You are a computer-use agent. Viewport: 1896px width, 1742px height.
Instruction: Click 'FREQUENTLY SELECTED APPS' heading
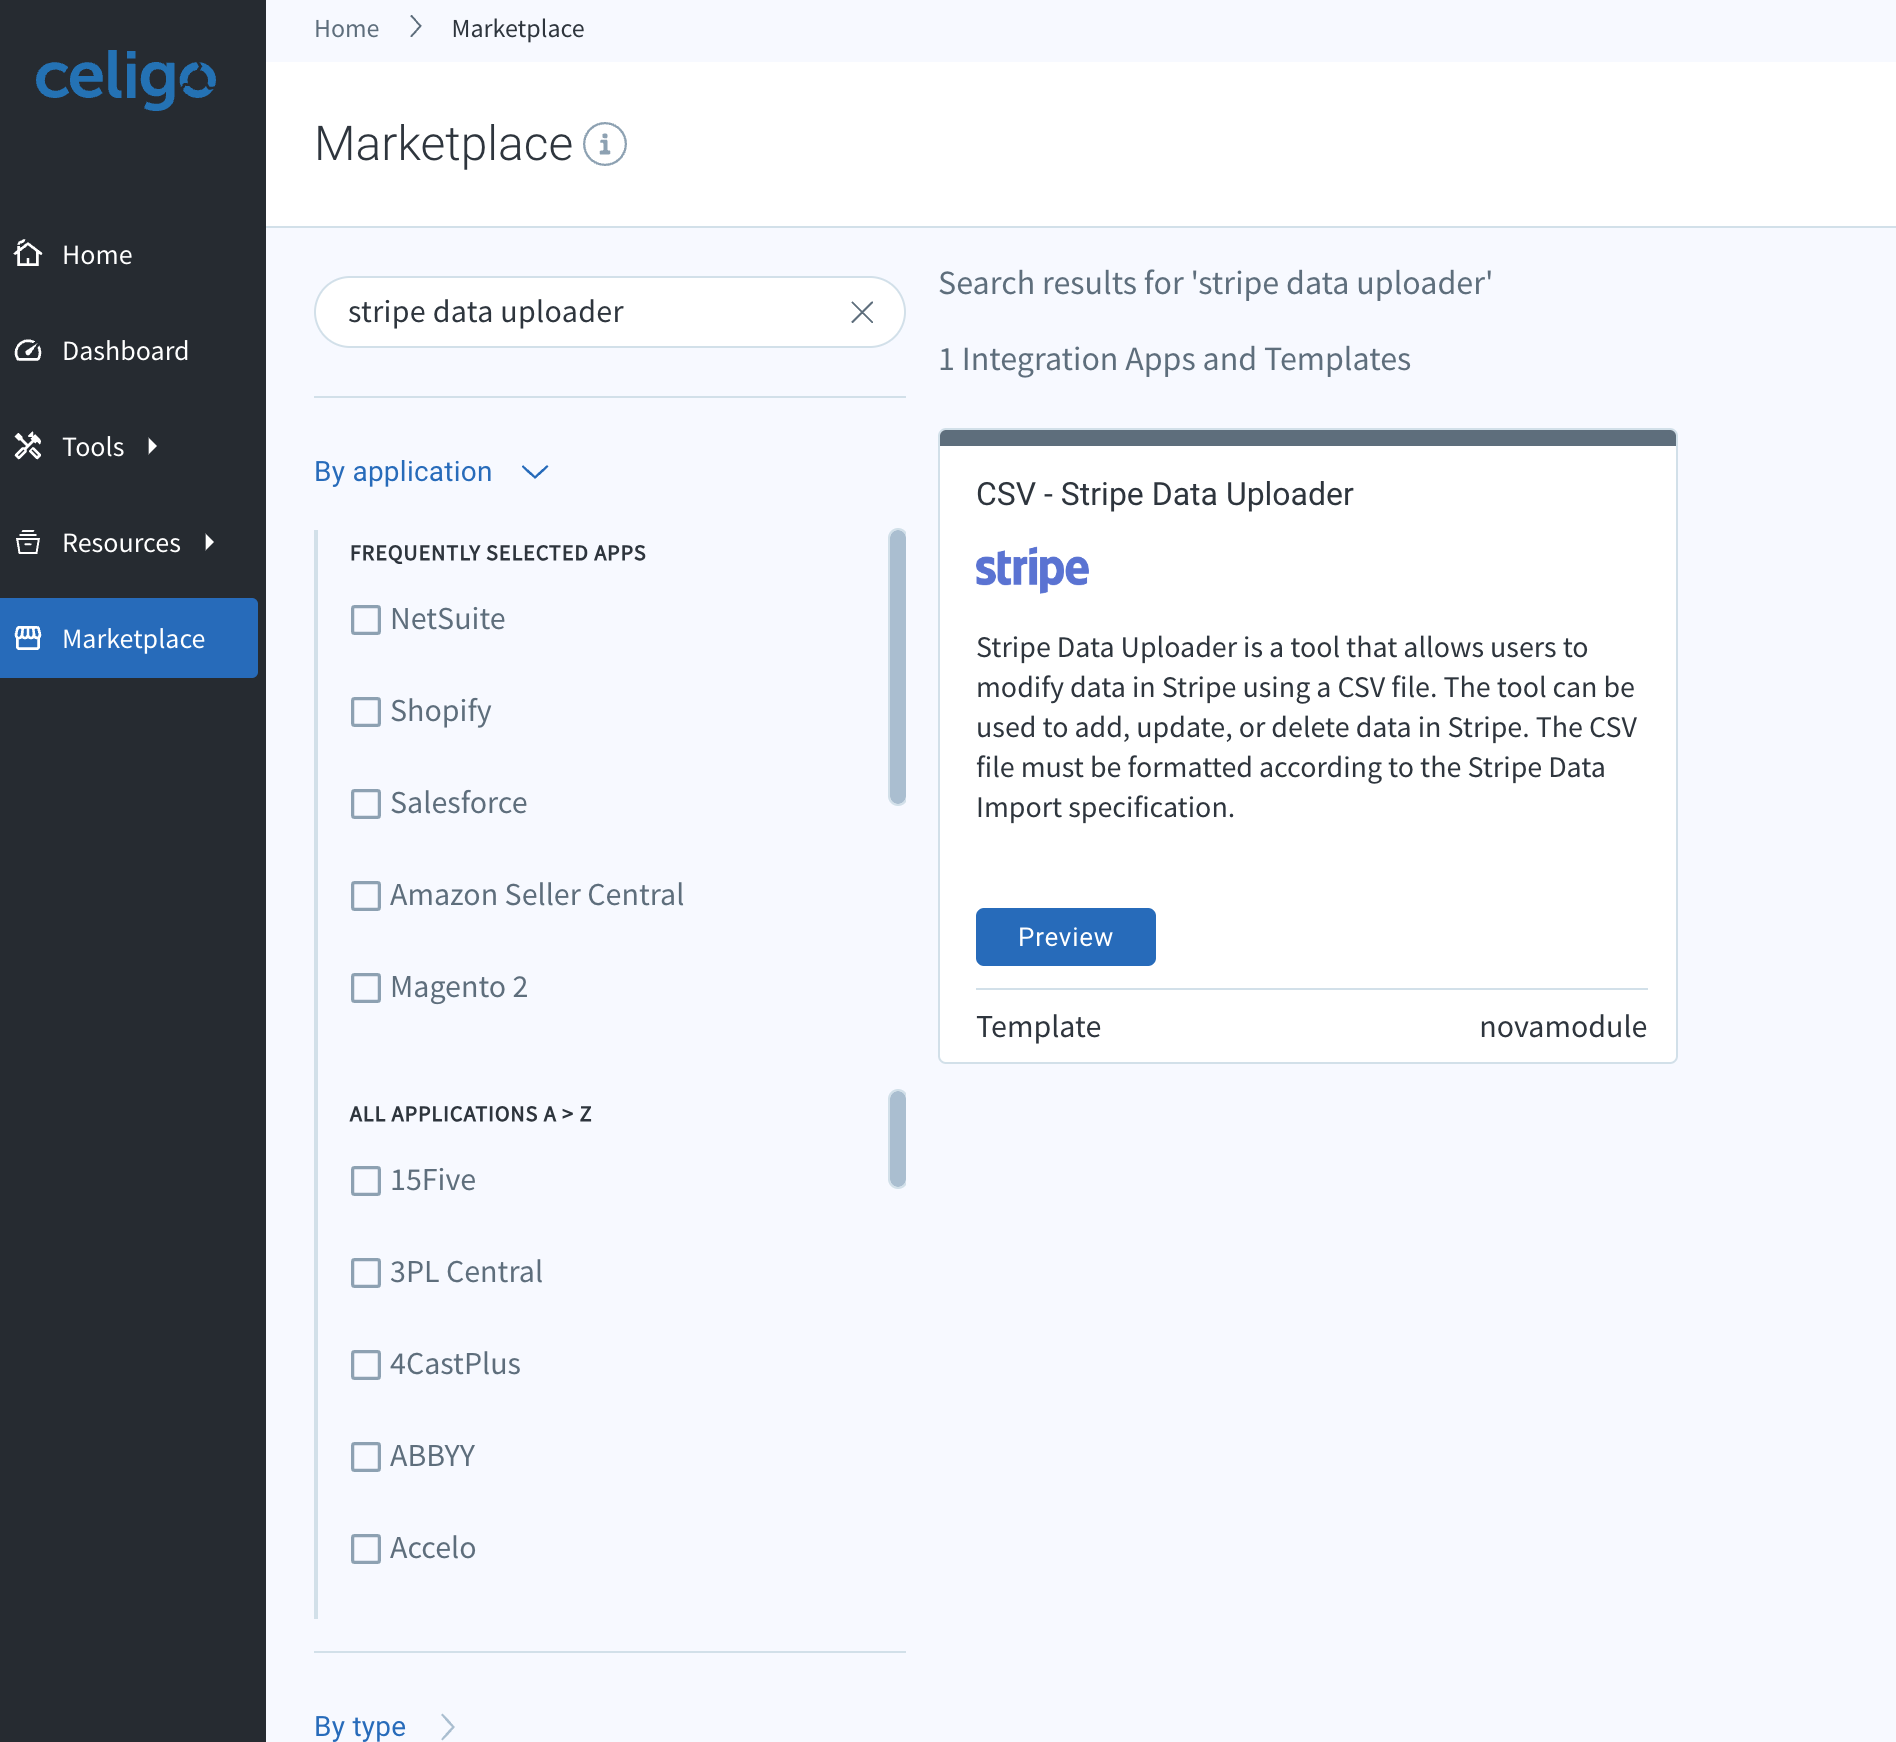pyautogui.click(x=497, y=553)
